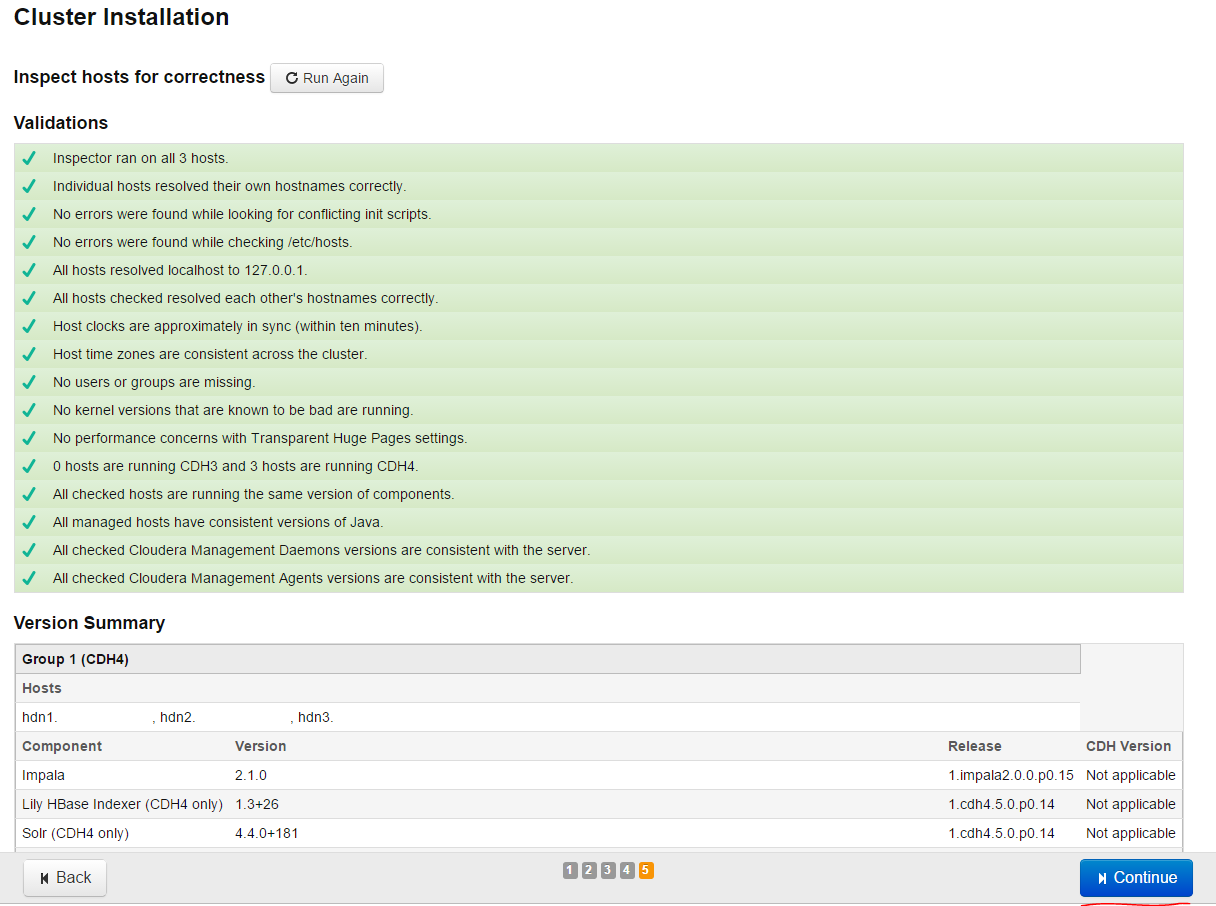Jump to wizard step 1
Screen dimensions: 1216x906
[570, 870]
